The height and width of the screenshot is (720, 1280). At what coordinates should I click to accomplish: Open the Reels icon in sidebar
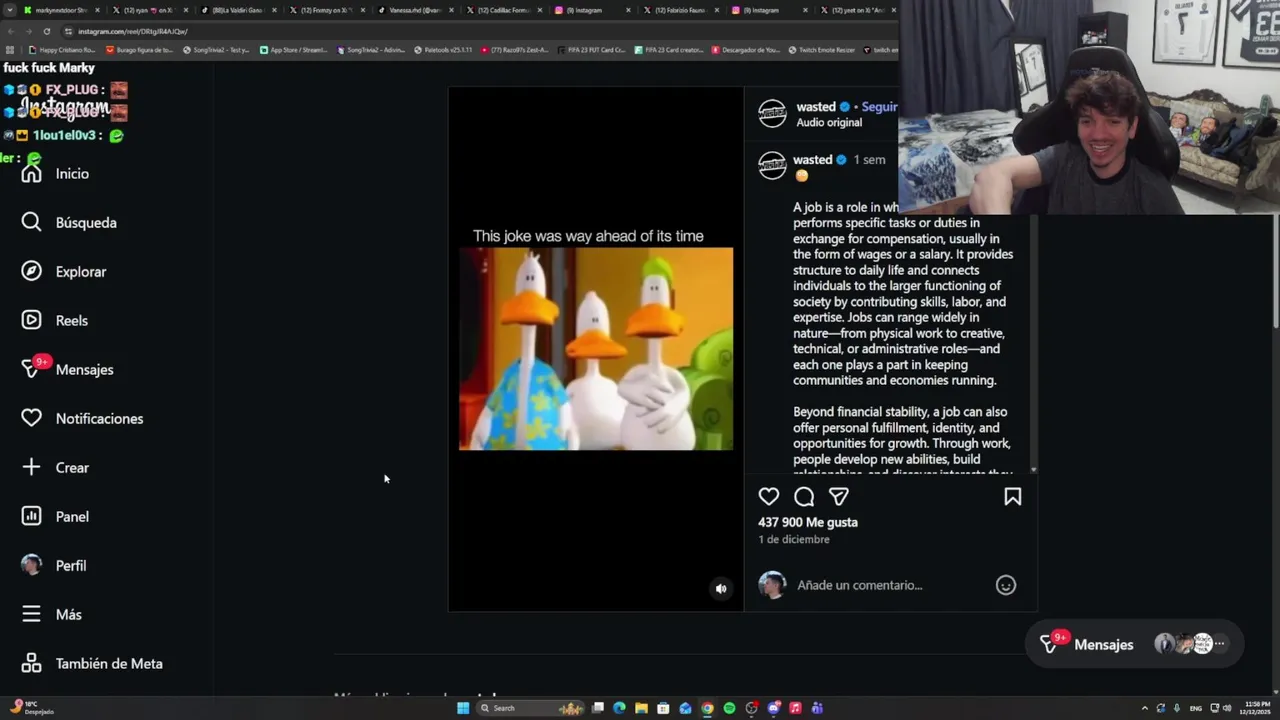tap(32, 320)
